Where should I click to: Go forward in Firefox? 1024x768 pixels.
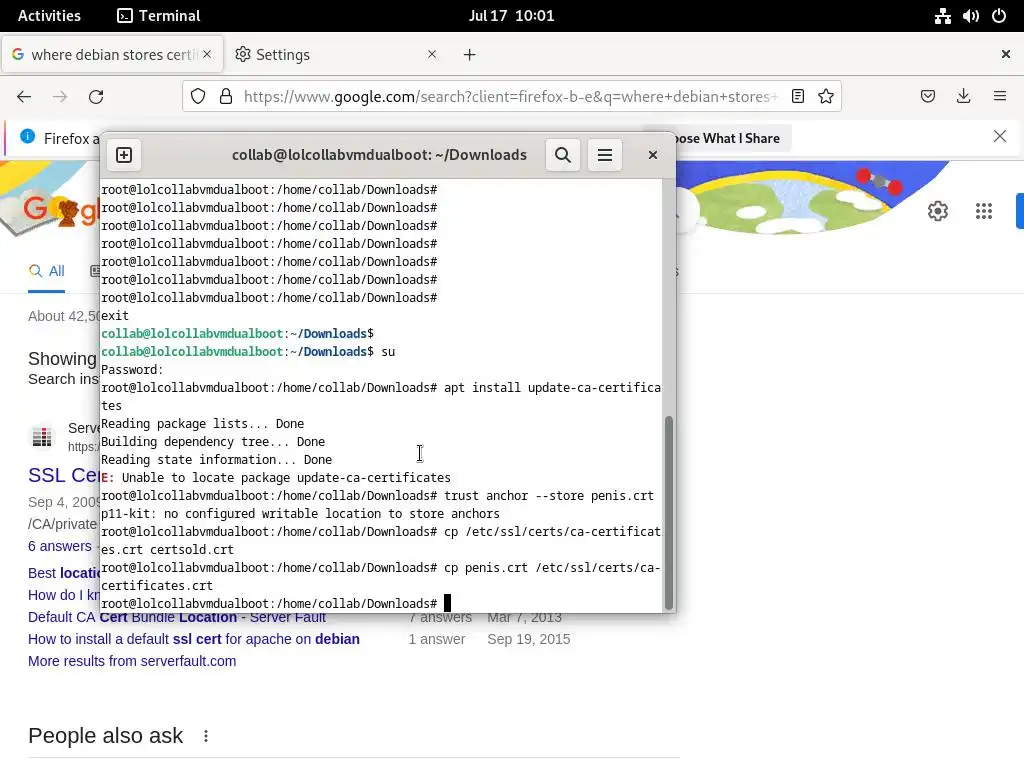coord(60,97)
